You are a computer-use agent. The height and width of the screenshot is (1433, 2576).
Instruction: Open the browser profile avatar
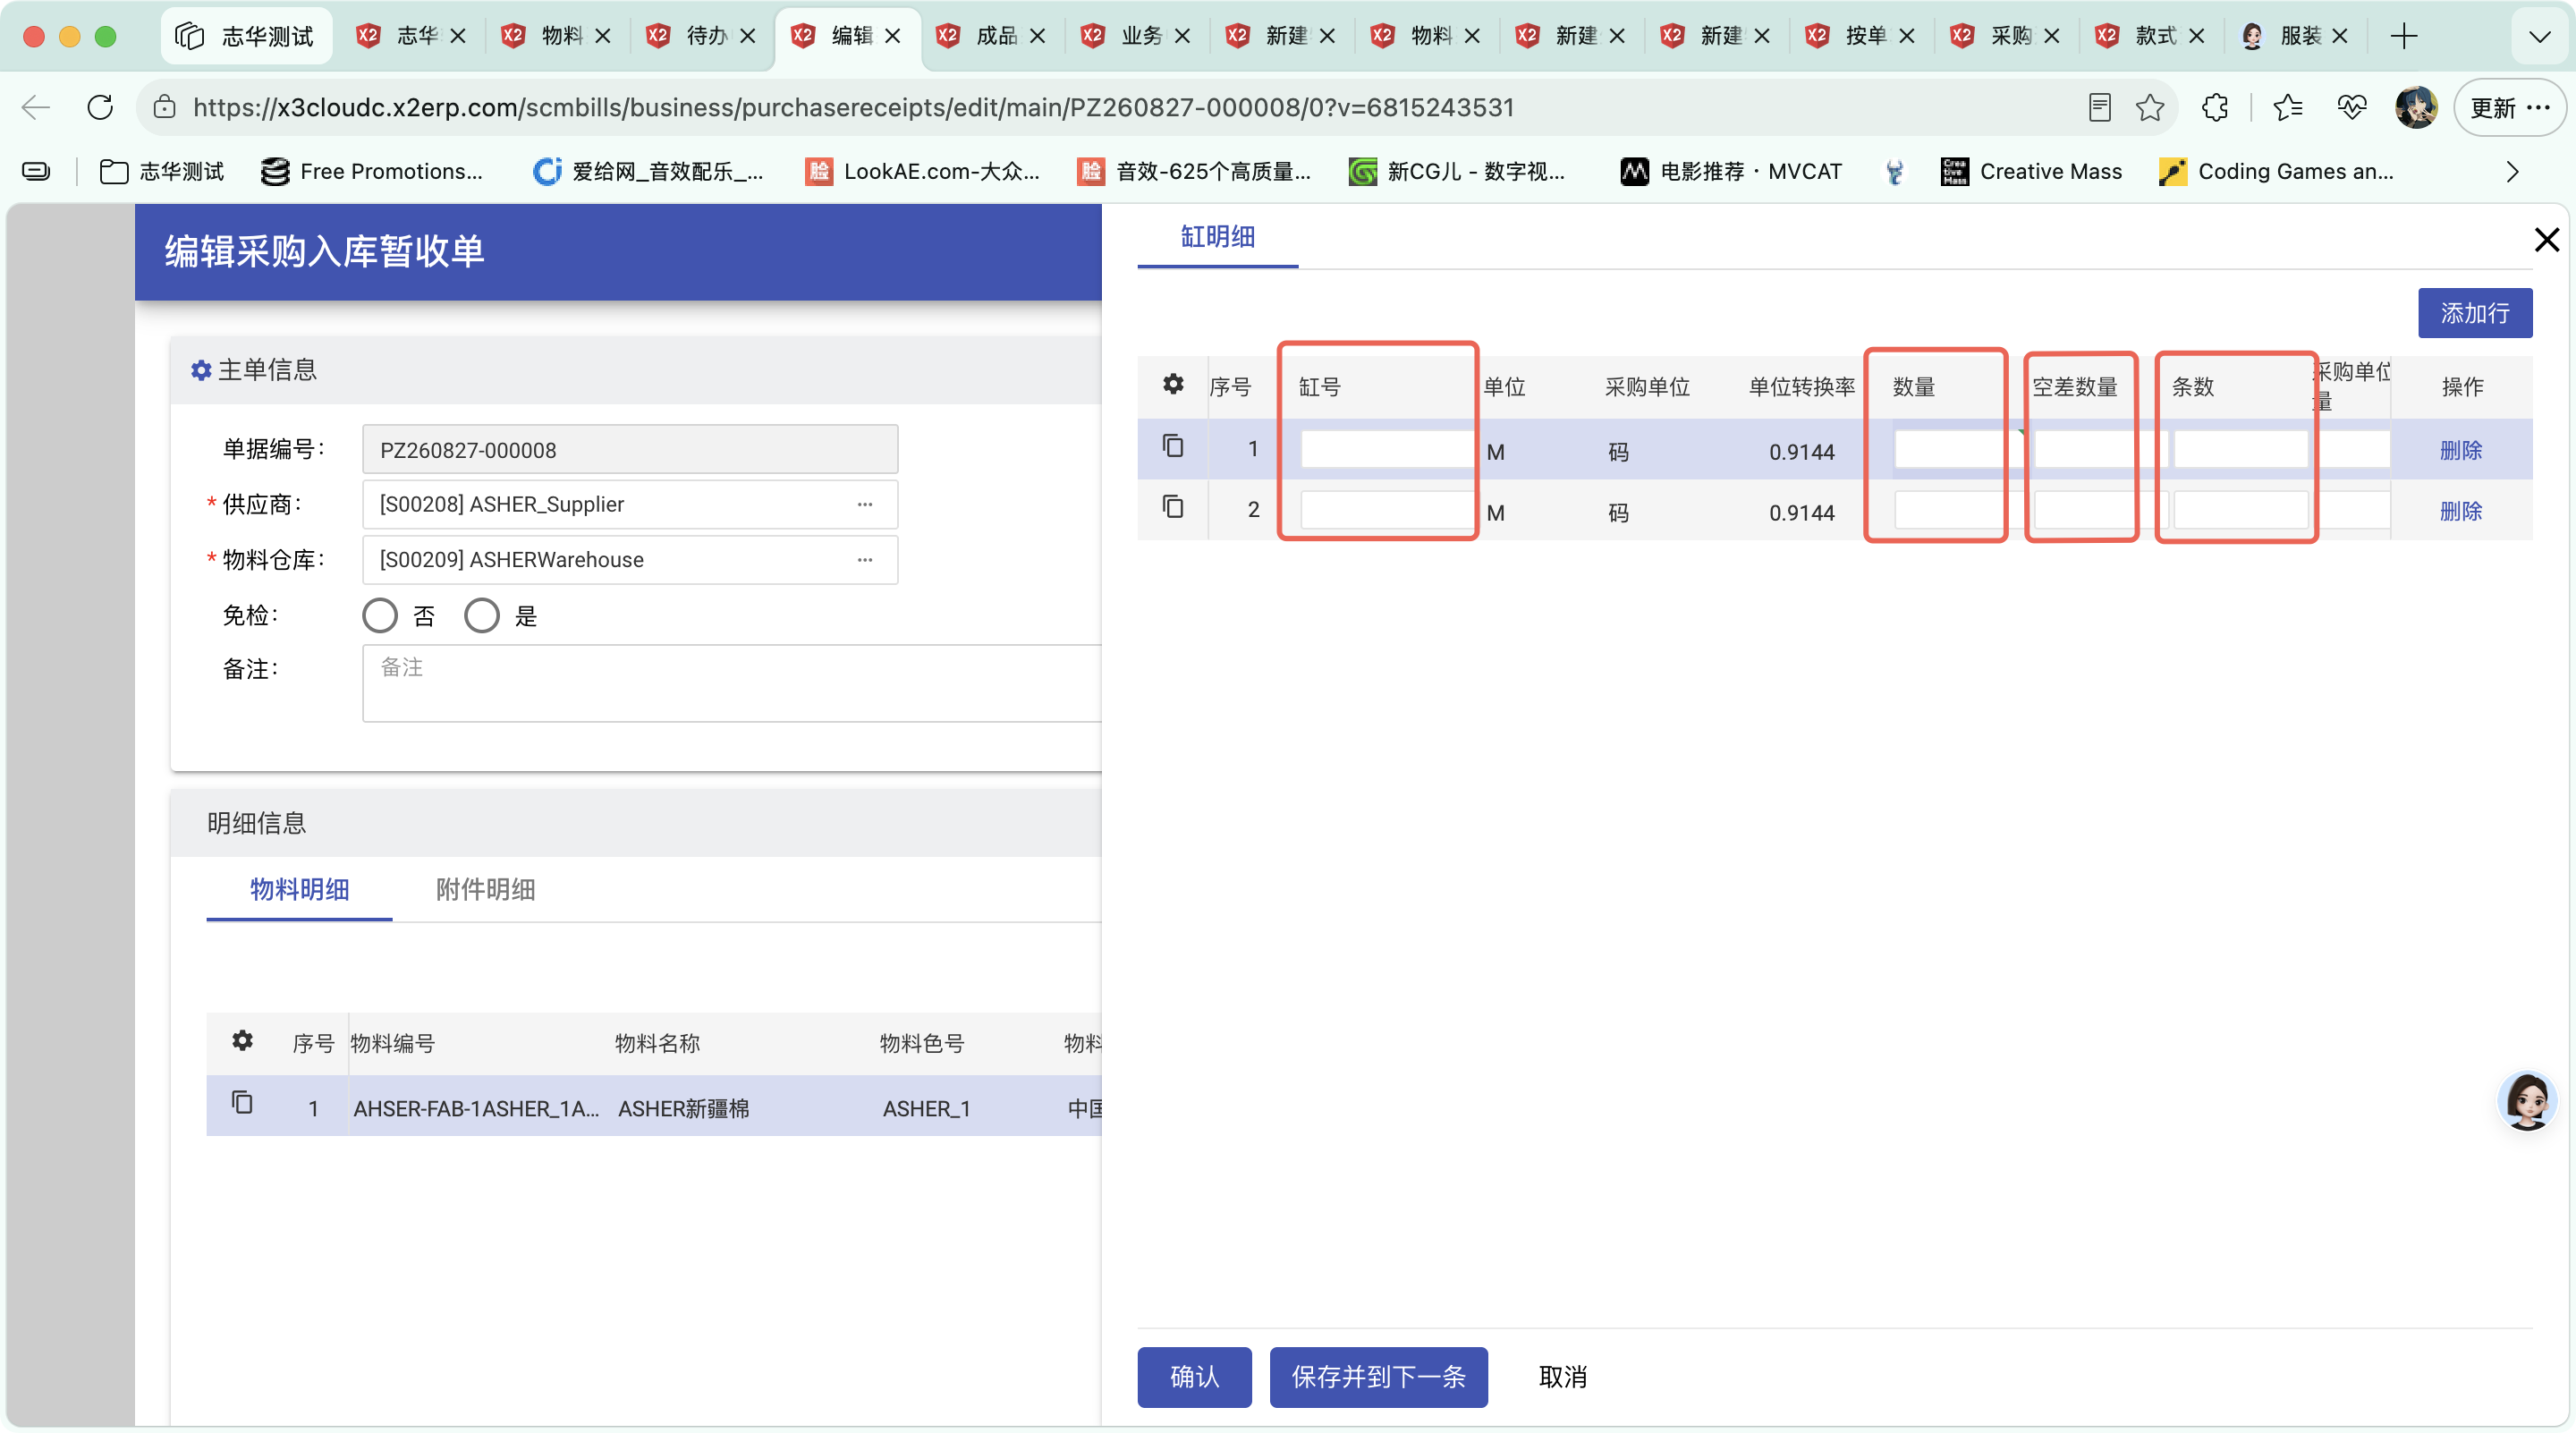point(2416,107)
